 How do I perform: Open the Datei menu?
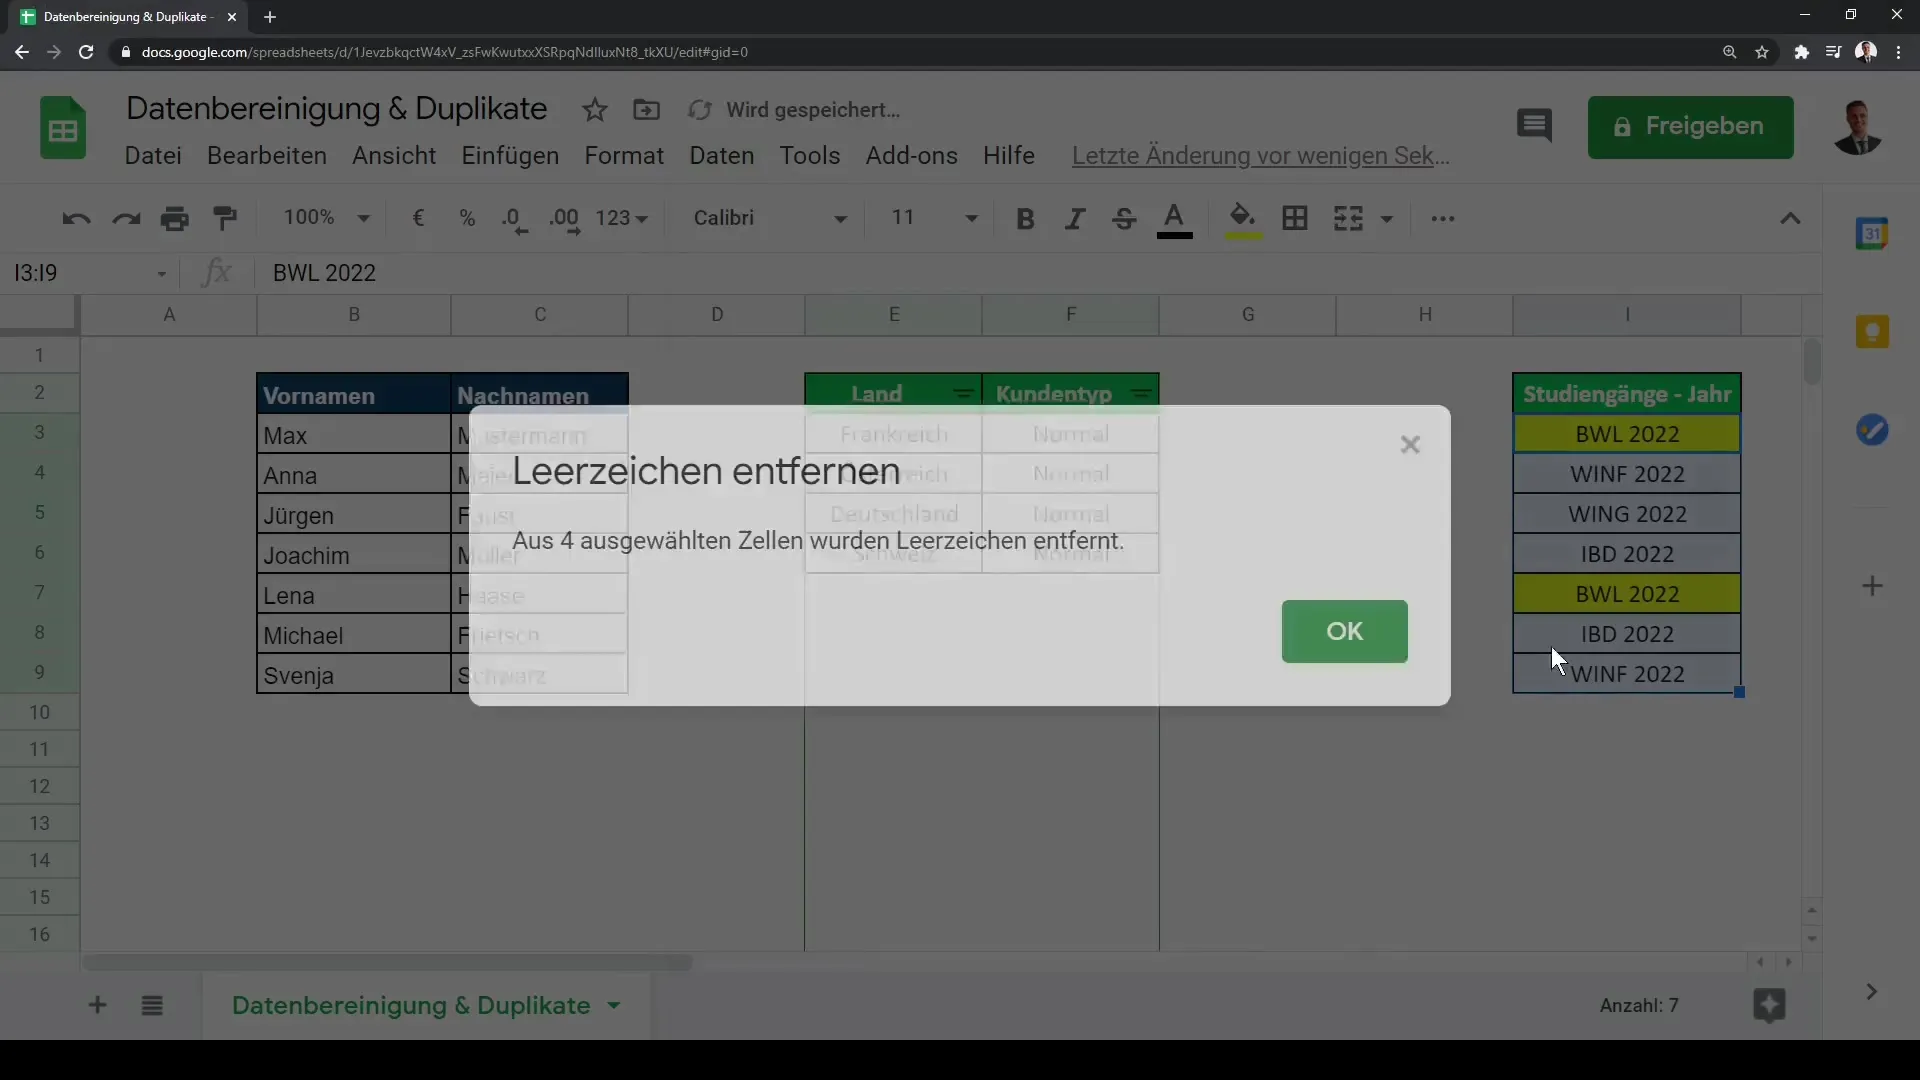coord(153,156)
